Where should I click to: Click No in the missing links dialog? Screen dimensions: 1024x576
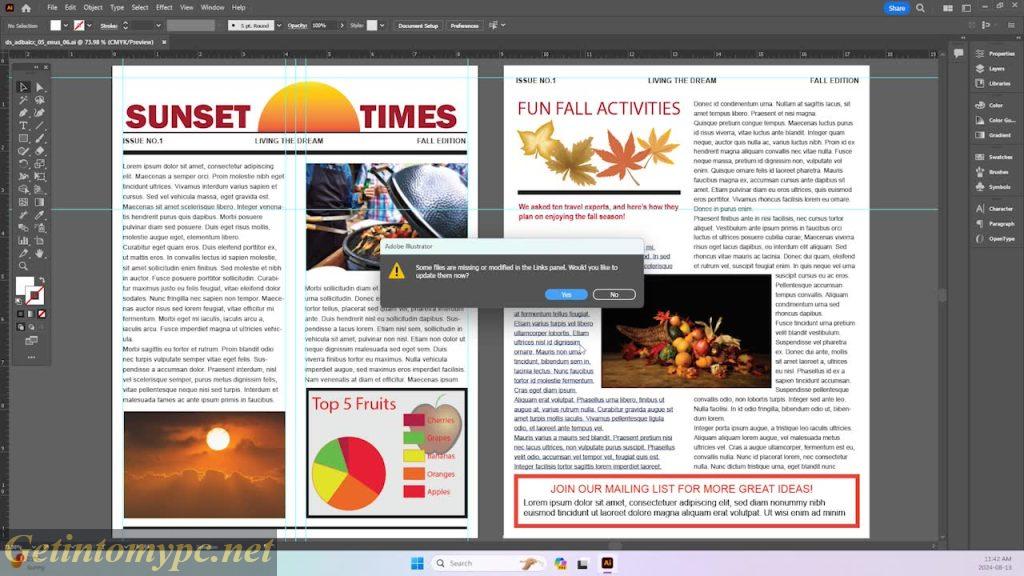tap(614, 295)
